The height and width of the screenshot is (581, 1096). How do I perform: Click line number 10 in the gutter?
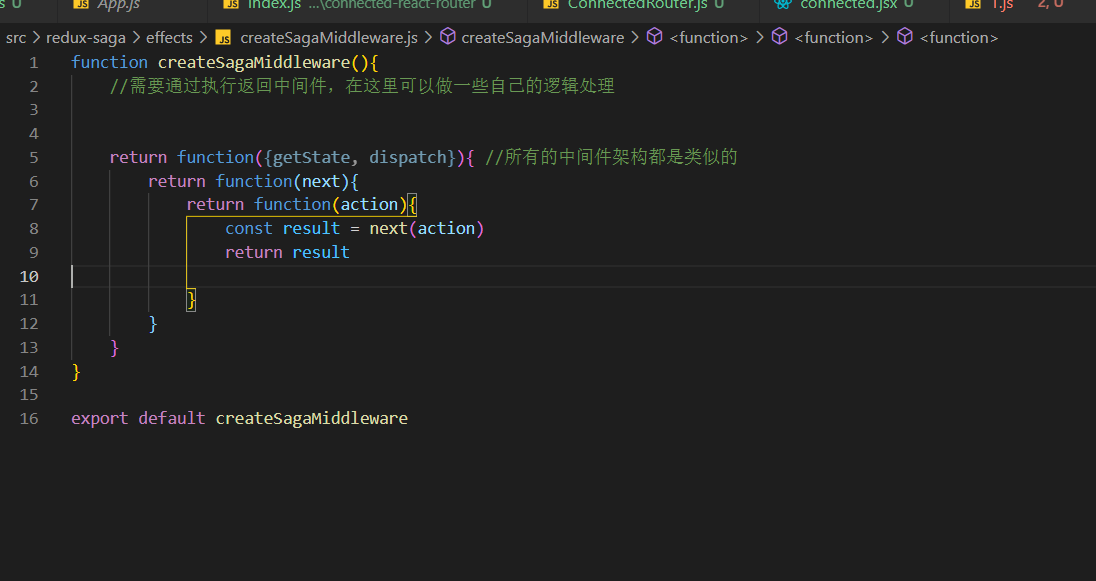(29, 276)
